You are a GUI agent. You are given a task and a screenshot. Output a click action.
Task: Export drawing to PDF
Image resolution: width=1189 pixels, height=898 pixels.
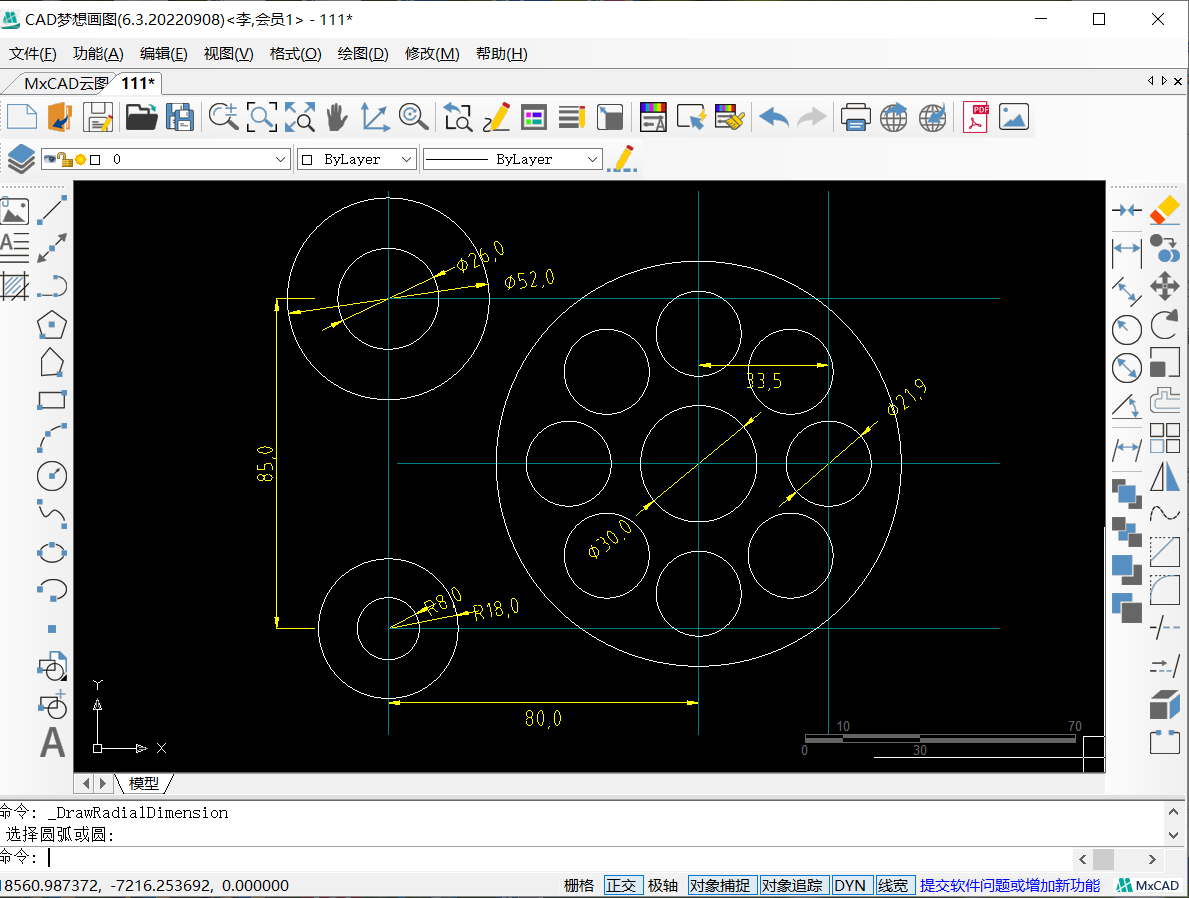coord(975,118)
